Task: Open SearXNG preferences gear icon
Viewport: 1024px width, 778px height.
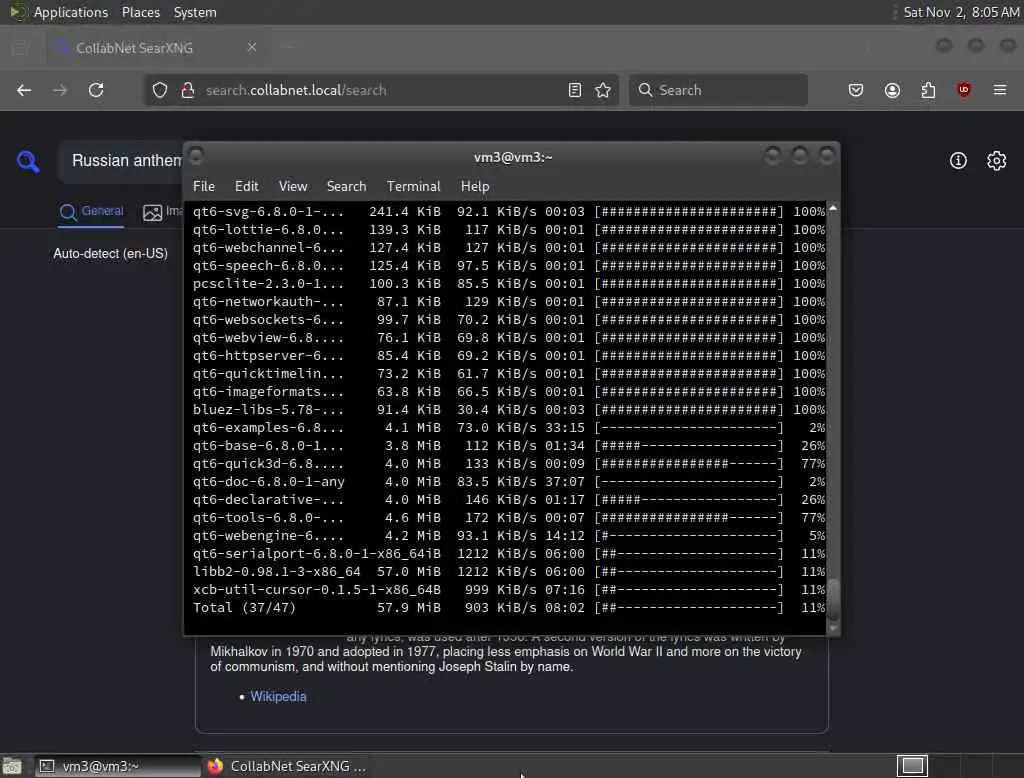Action: [x=997, y=161]
